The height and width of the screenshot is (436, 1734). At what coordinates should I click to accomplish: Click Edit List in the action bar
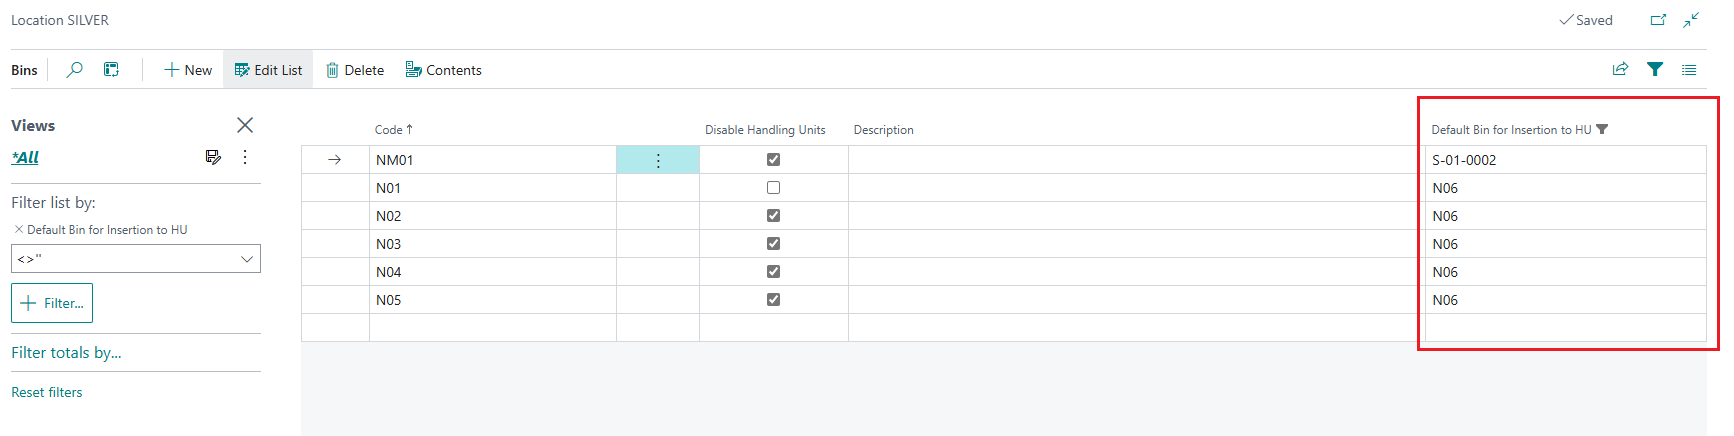tap(268, 70)
